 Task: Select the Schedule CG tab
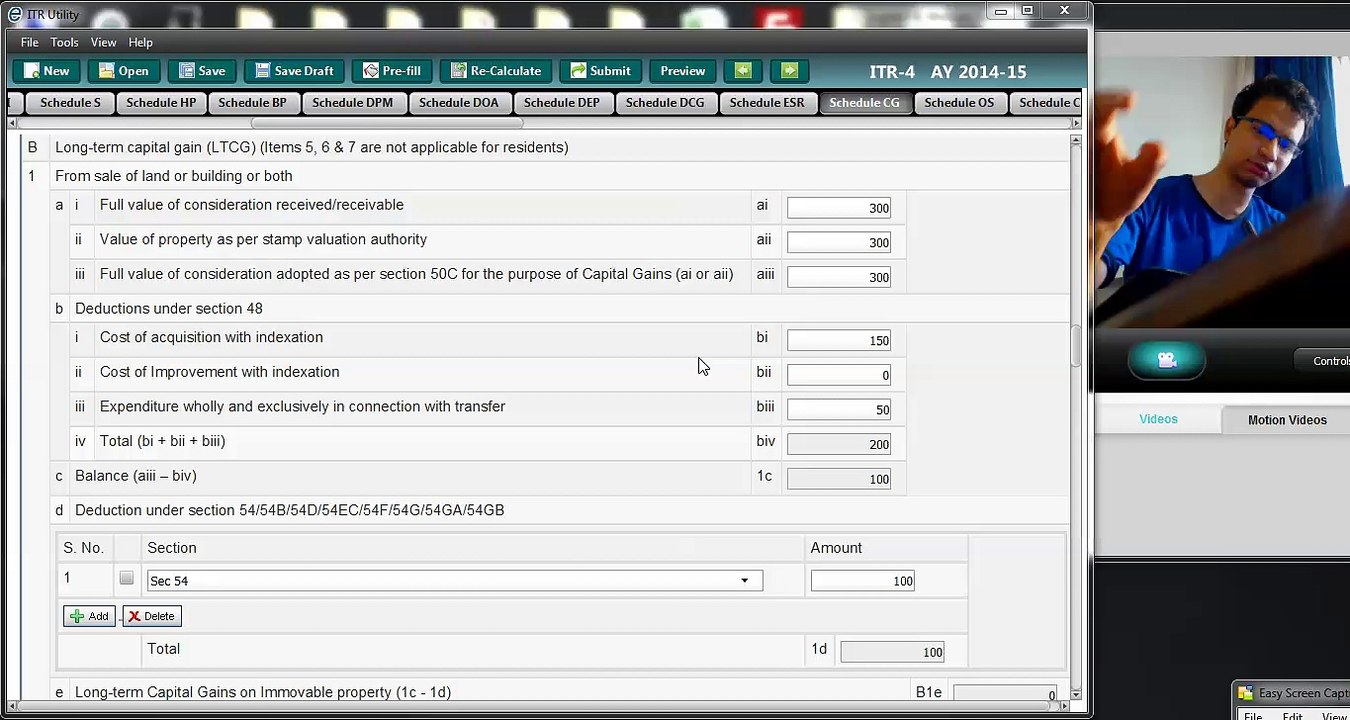(864, 103)
